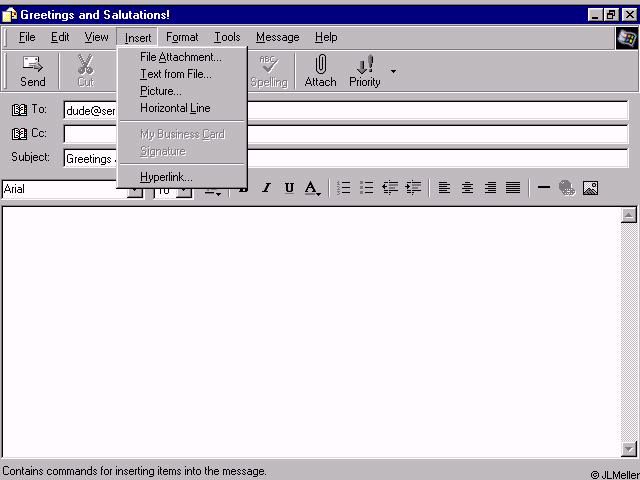Image resolution: width=640 pixels, height=480 pixels.
Task: Justify the text
Action: [513, 188]
